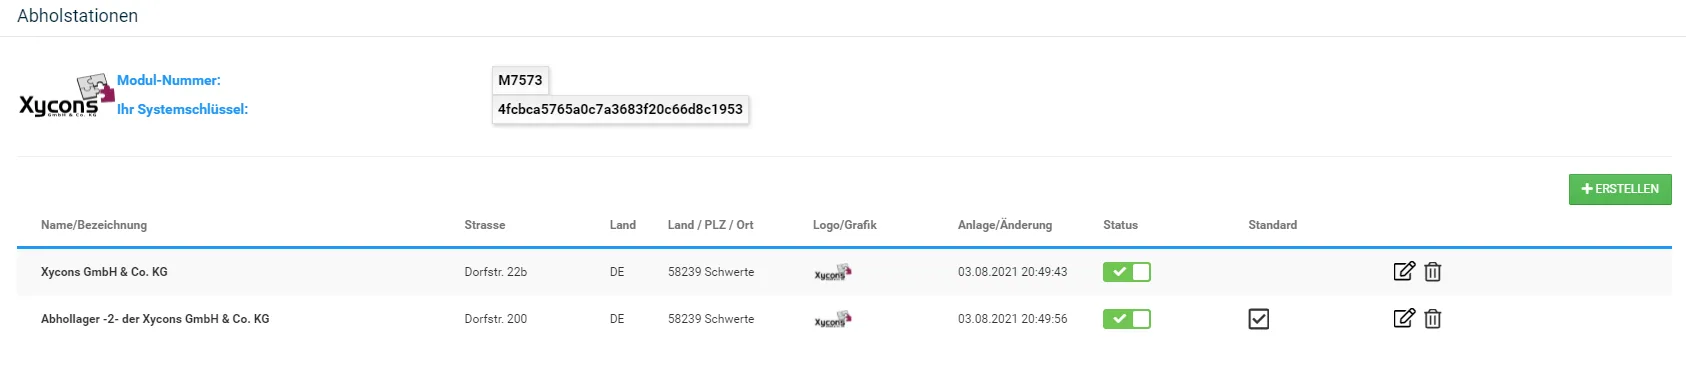Image resolution: width=1686 pixels, height=376 pixels.
Task: Sort by the Anlage/Änderung column header
Action: 1005,225
